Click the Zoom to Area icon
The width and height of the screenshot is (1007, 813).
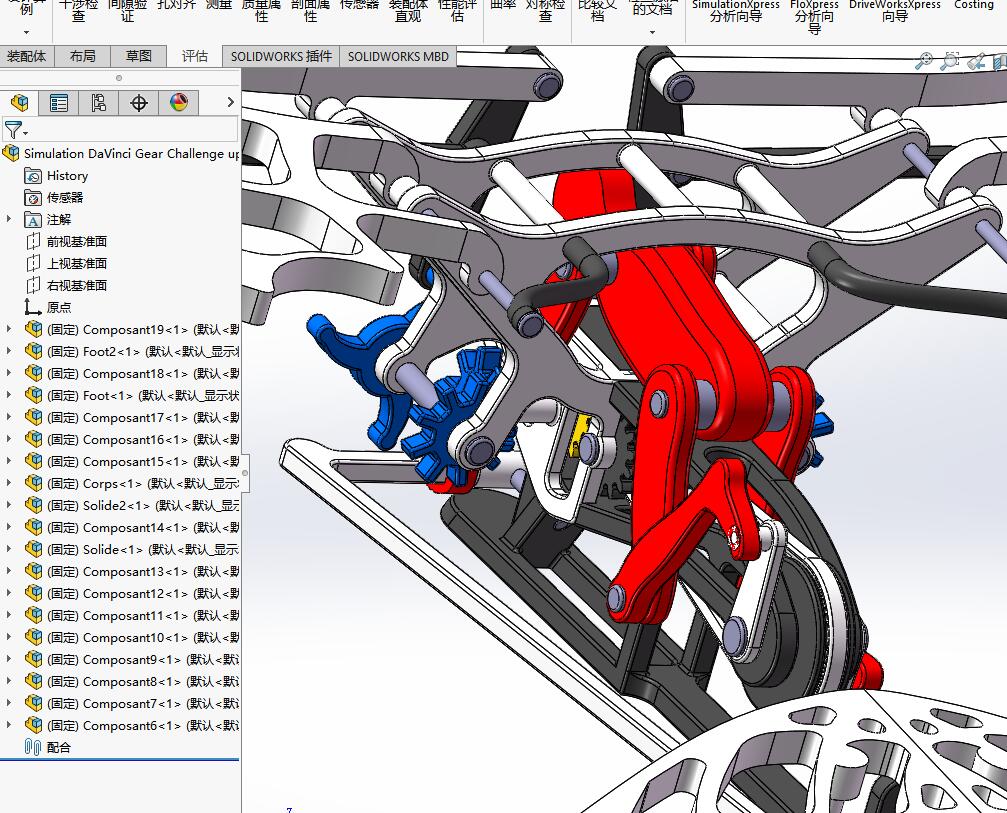949,61
